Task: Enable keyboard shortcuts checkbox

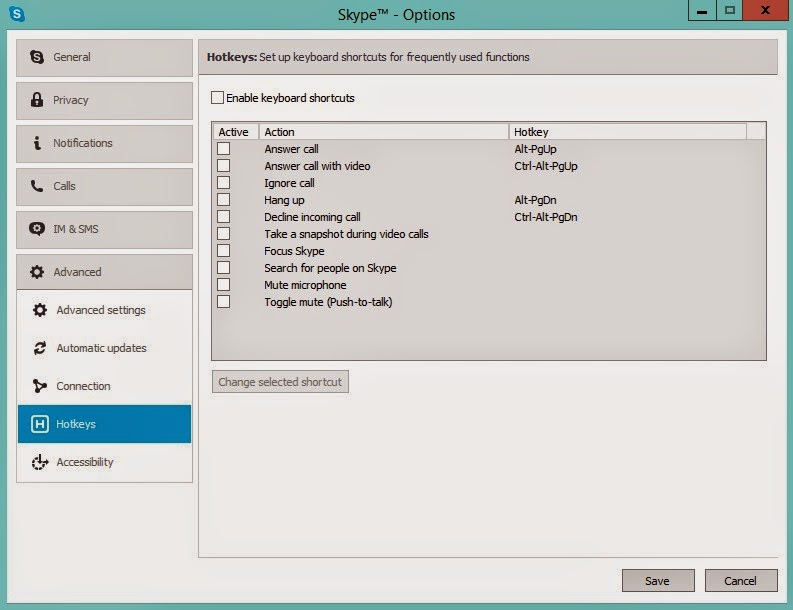Action: 217,98
